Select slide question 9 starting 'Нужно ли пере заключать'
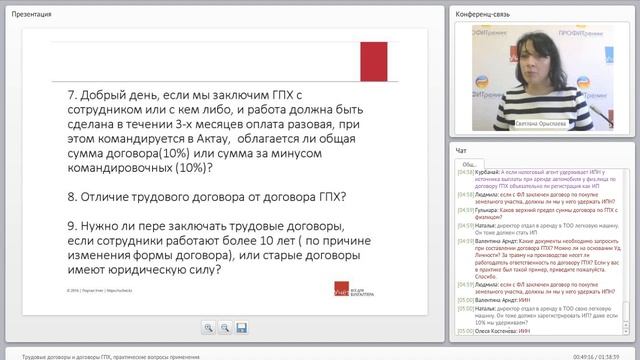This screenshot has height=360, width=640. click(219, 248)
